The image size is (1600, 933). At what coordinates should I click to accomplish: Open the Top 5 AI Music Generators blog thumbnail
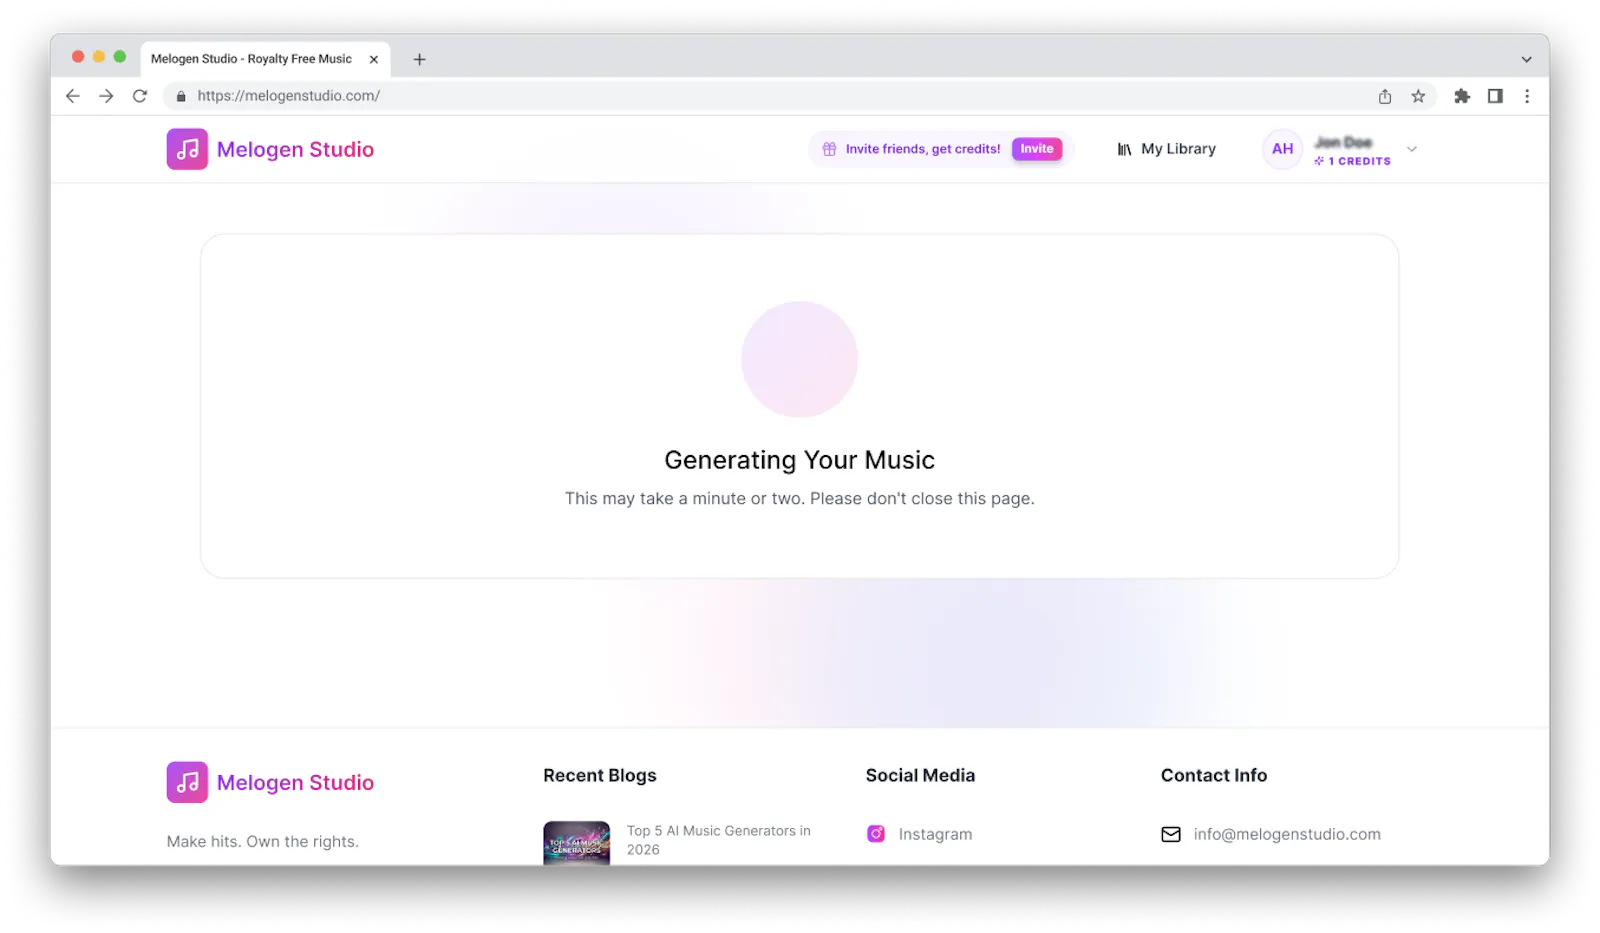tap(577, 843)
